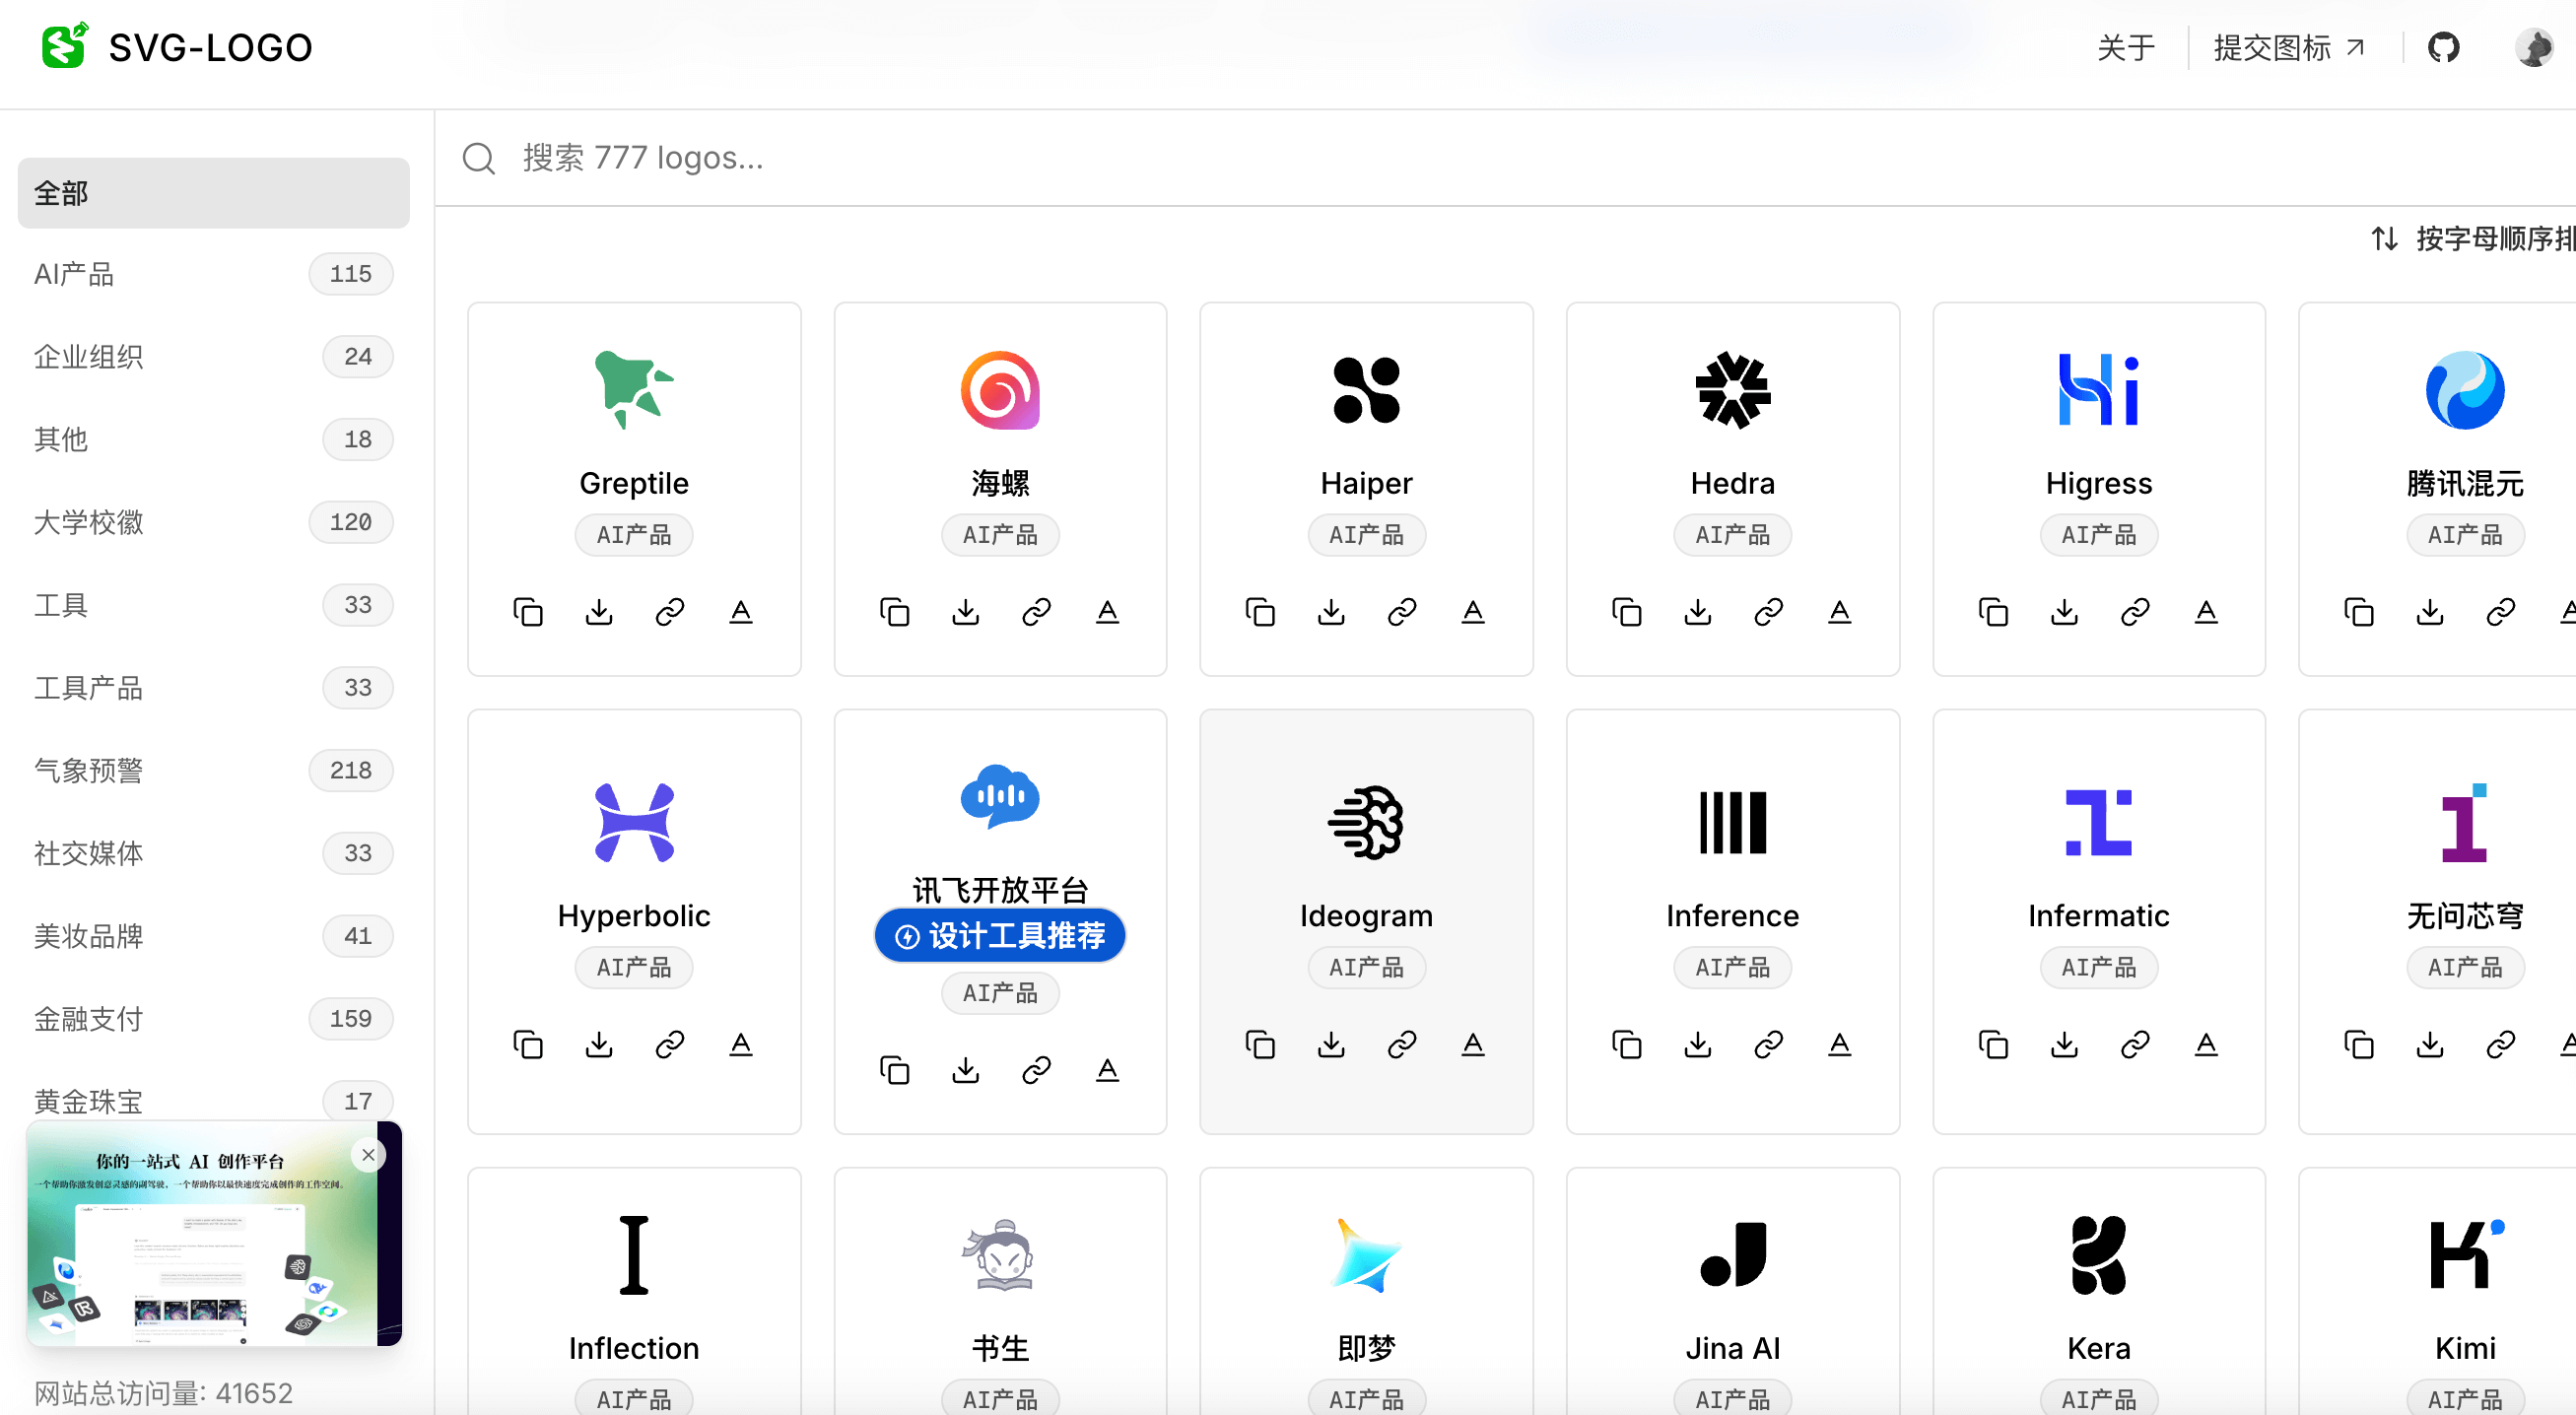Focus the logo search field
Viewport: 2576px width, 1415px height.
click(1200, 158)
